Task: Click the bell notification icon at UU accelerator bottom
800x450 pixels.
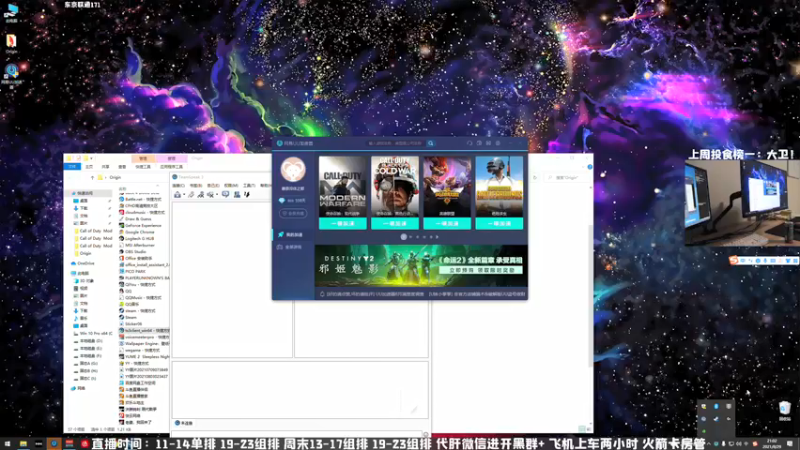Action: (x=322, y=294)
